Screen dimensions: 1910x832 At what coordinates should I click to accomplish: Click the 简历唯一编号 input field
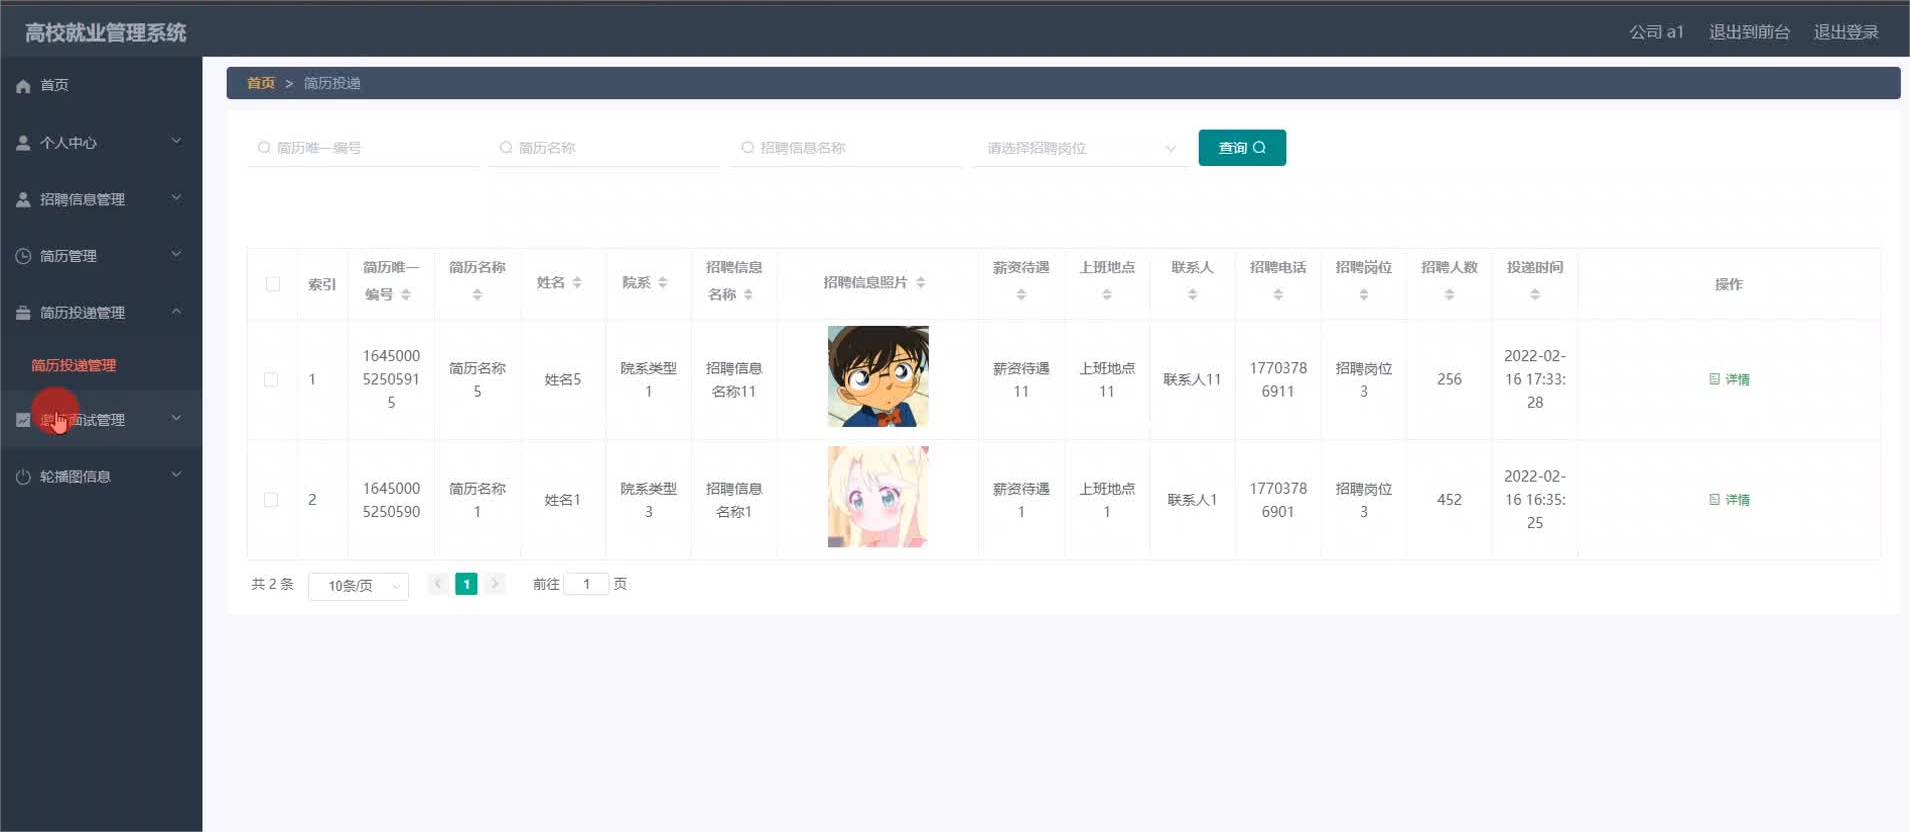click(x=363, y=148)
